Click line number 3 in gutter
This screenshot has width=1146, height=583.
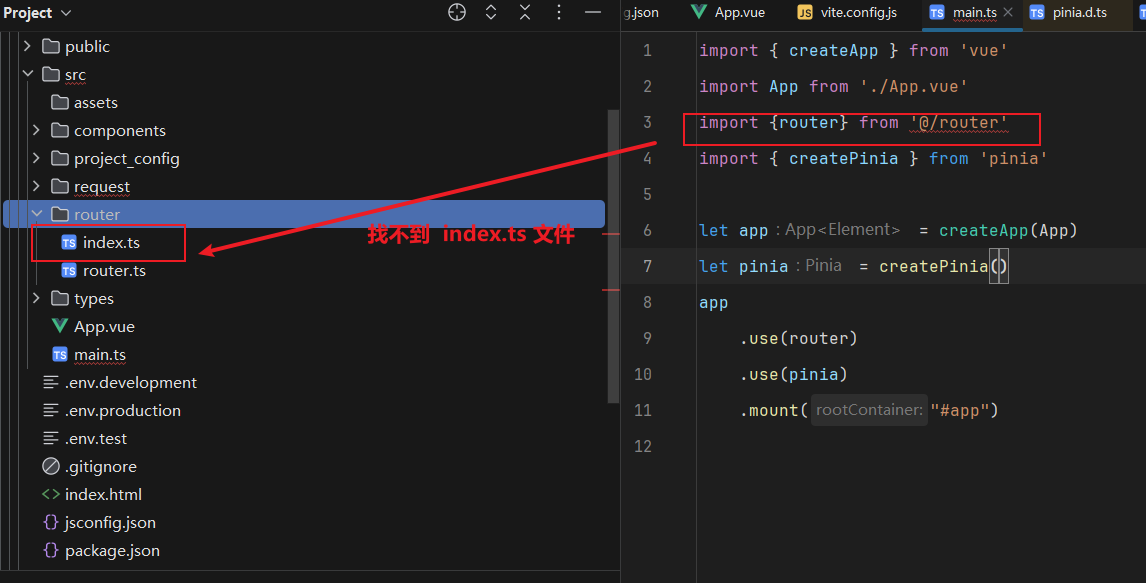[647, 122]
